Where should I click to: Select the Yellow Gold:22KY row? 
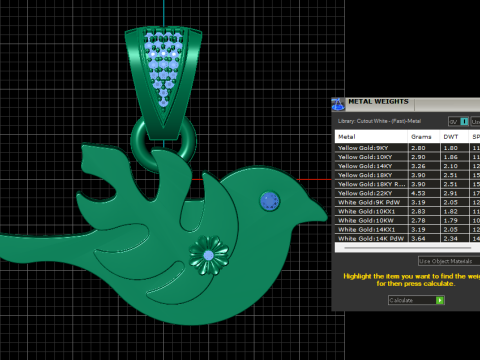(x=407, y=193)
